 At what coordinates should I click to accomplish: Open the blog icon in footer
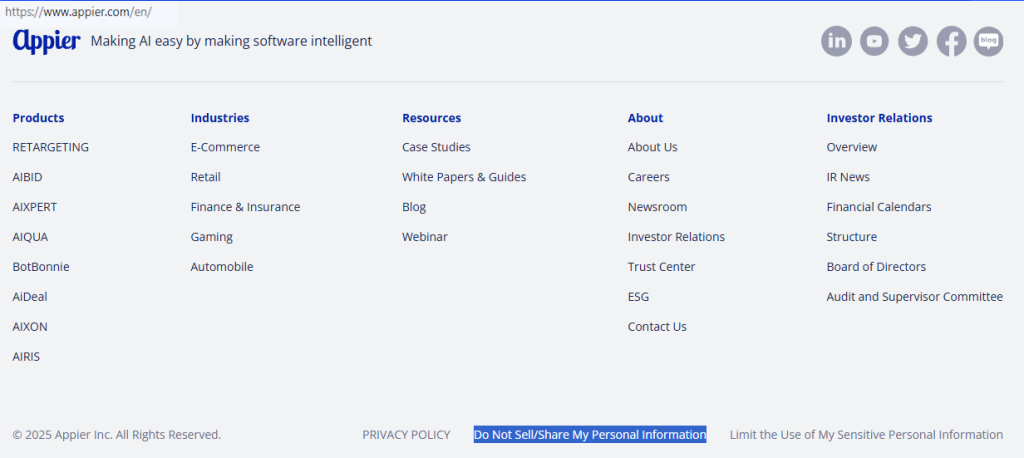988,41
